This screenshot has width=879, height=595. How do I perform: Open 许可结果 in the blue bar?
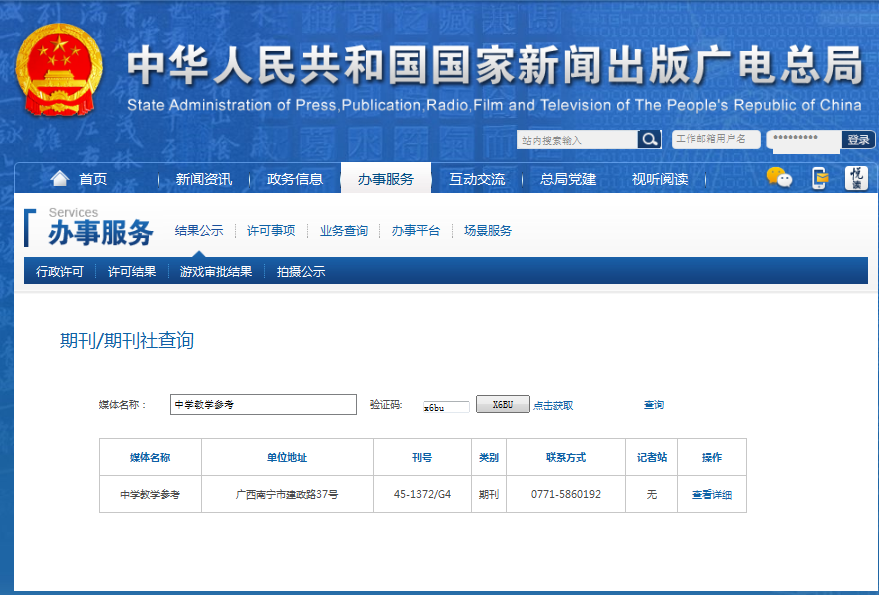pos(132,271)
